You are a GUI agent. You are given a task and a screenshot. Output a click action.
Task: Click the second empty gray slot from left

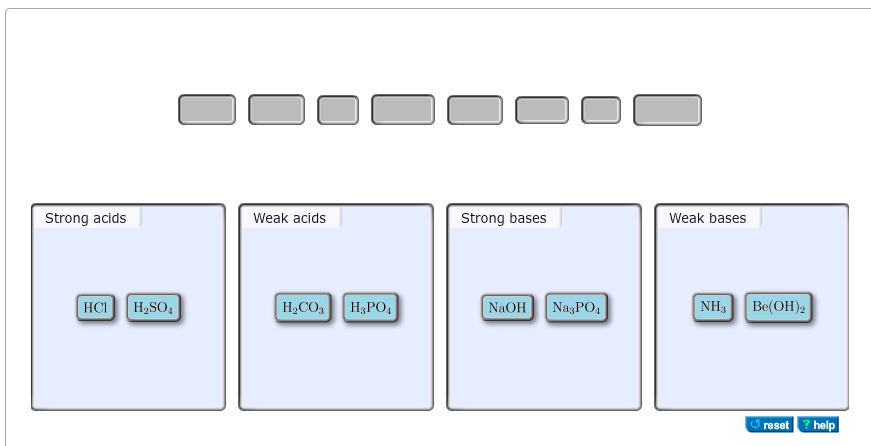pyautogui.click(x=276, y=110)
